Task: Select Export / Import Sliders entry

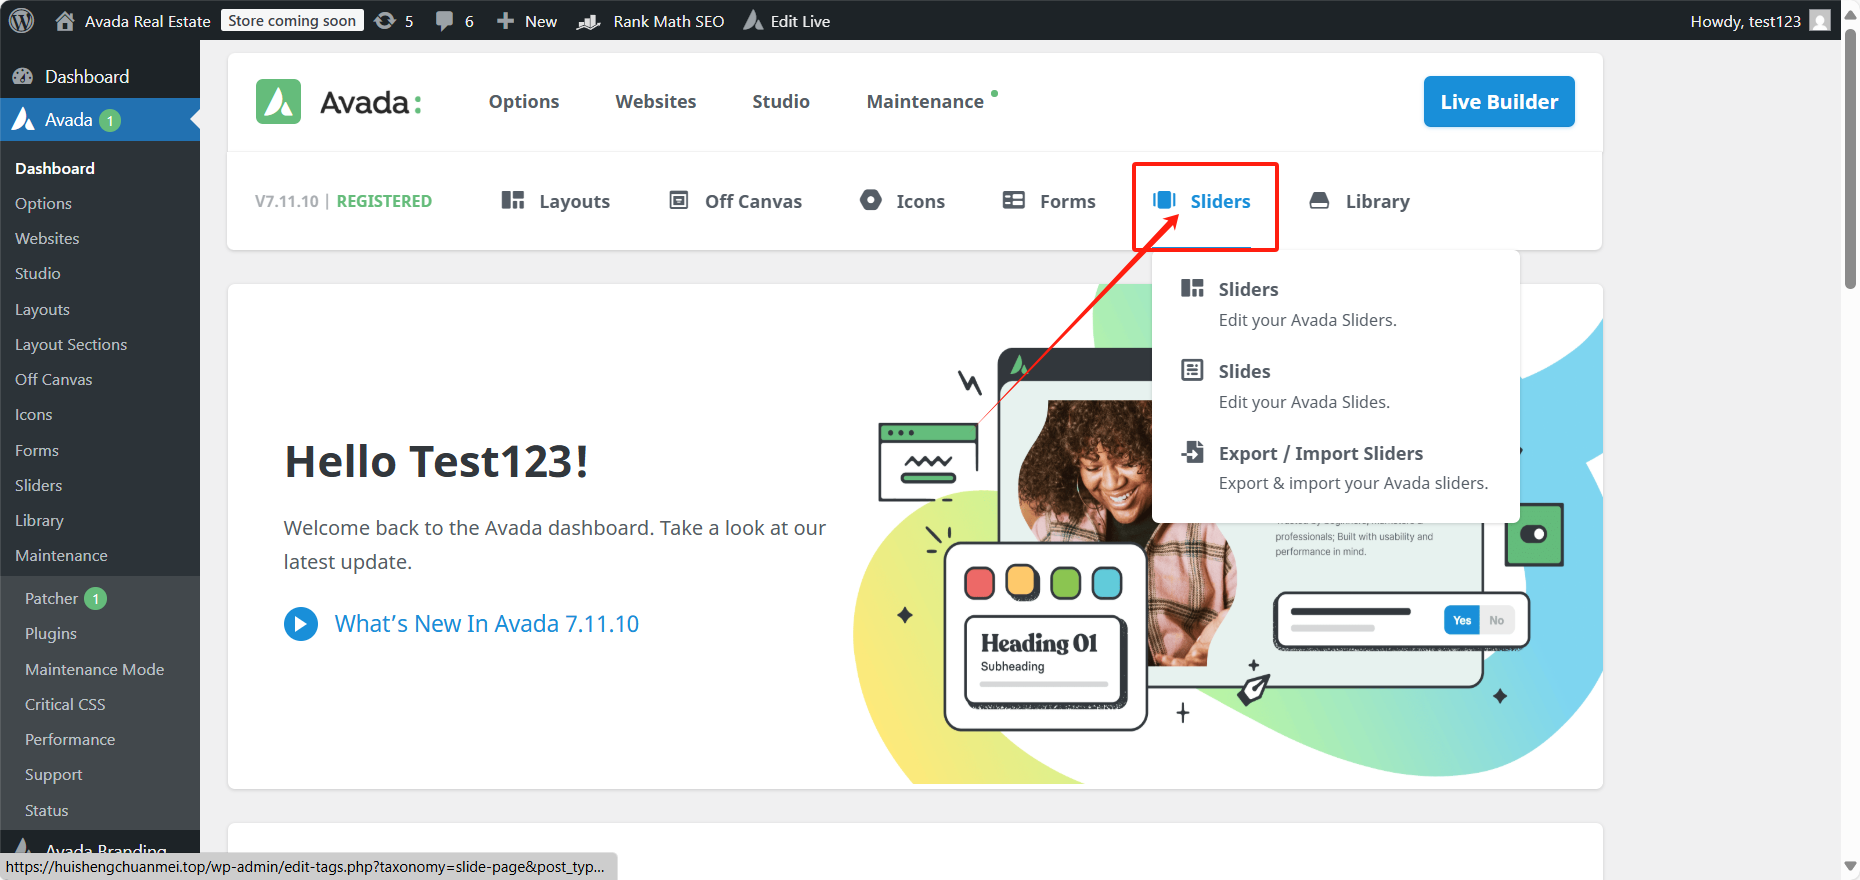Action: coord(1320,454)
